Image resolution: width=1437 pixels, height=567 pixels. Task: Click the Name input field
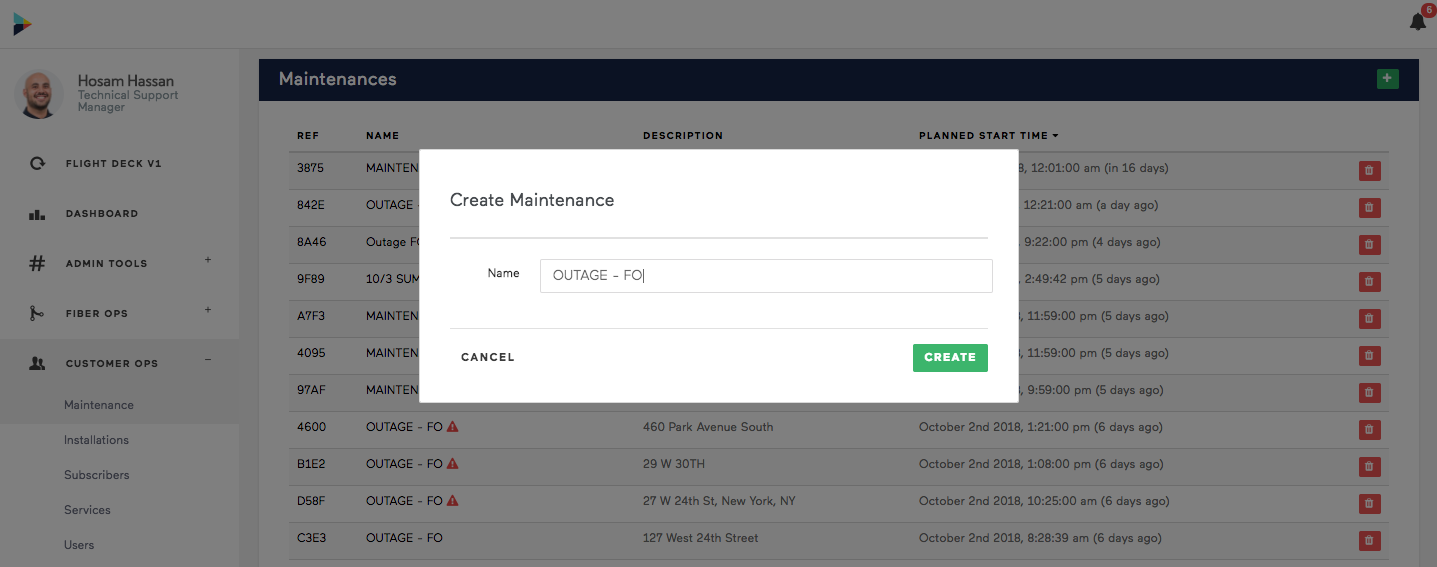pyautogui.click(x=766, y=276)
